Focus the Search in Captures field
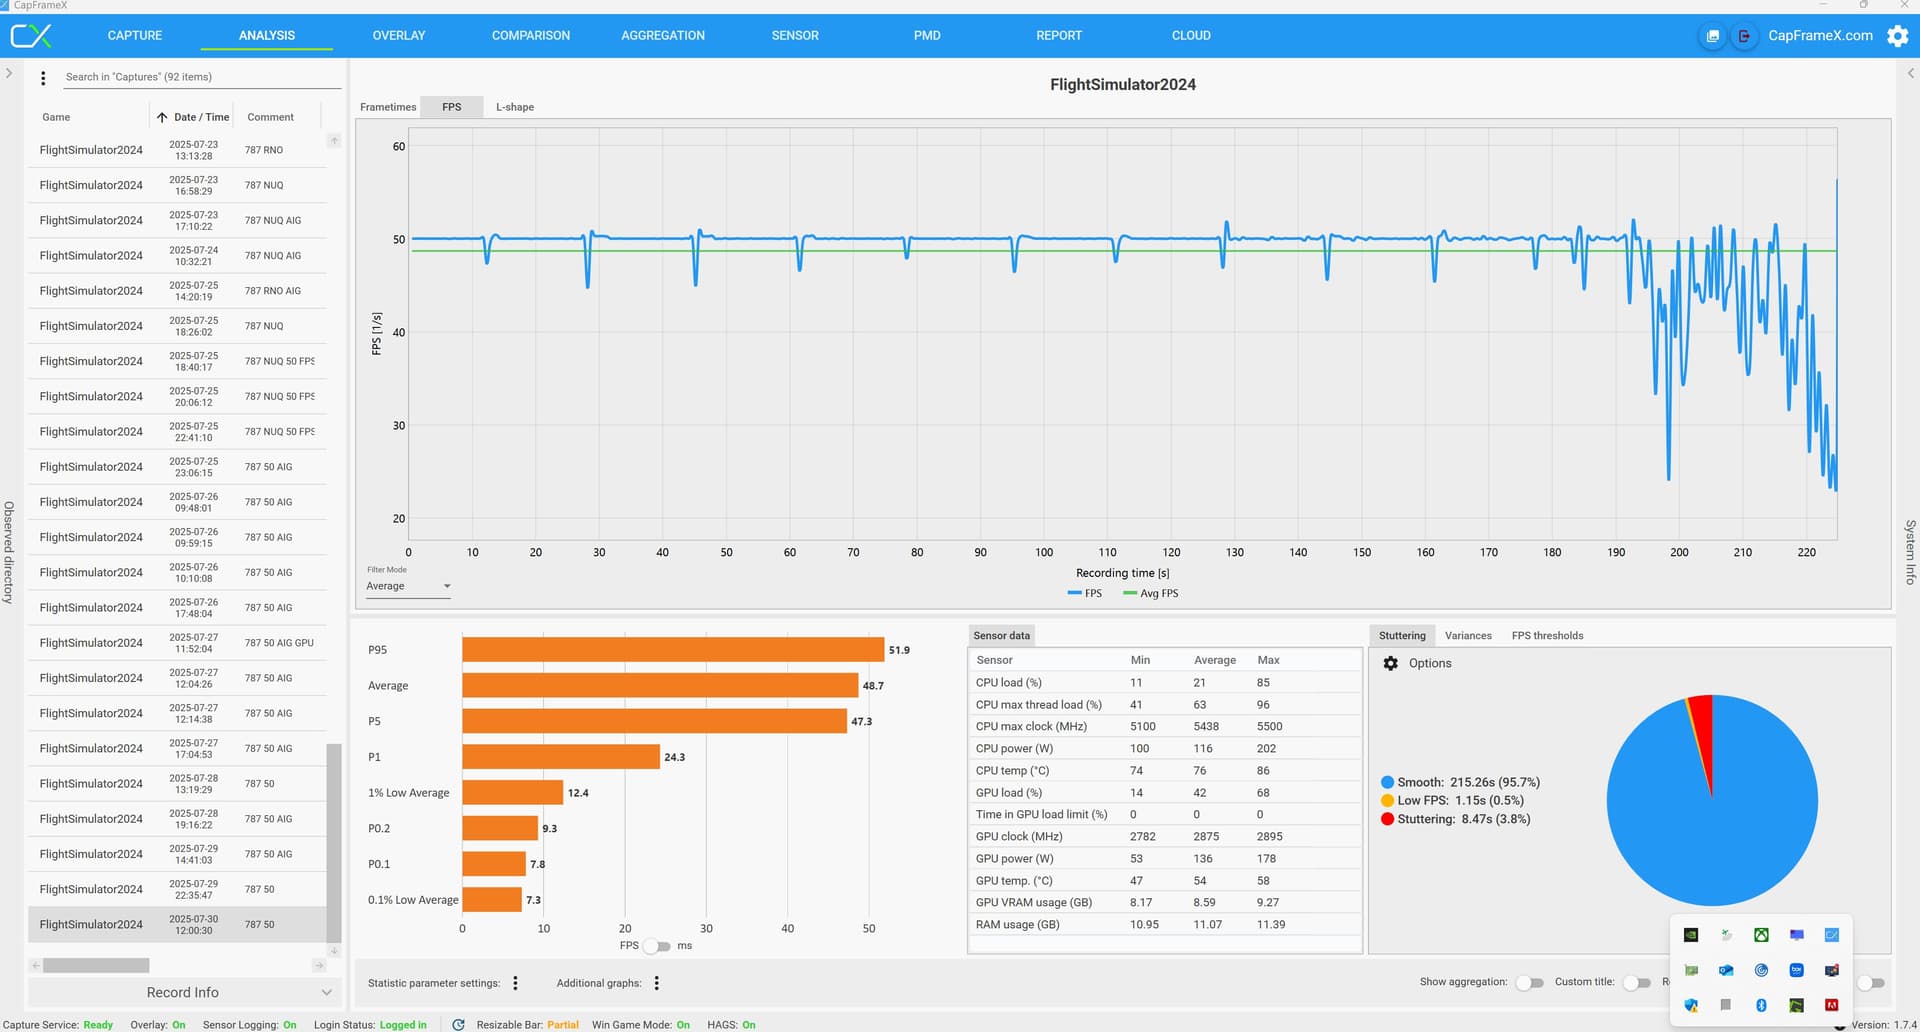 tap(200, 77)
